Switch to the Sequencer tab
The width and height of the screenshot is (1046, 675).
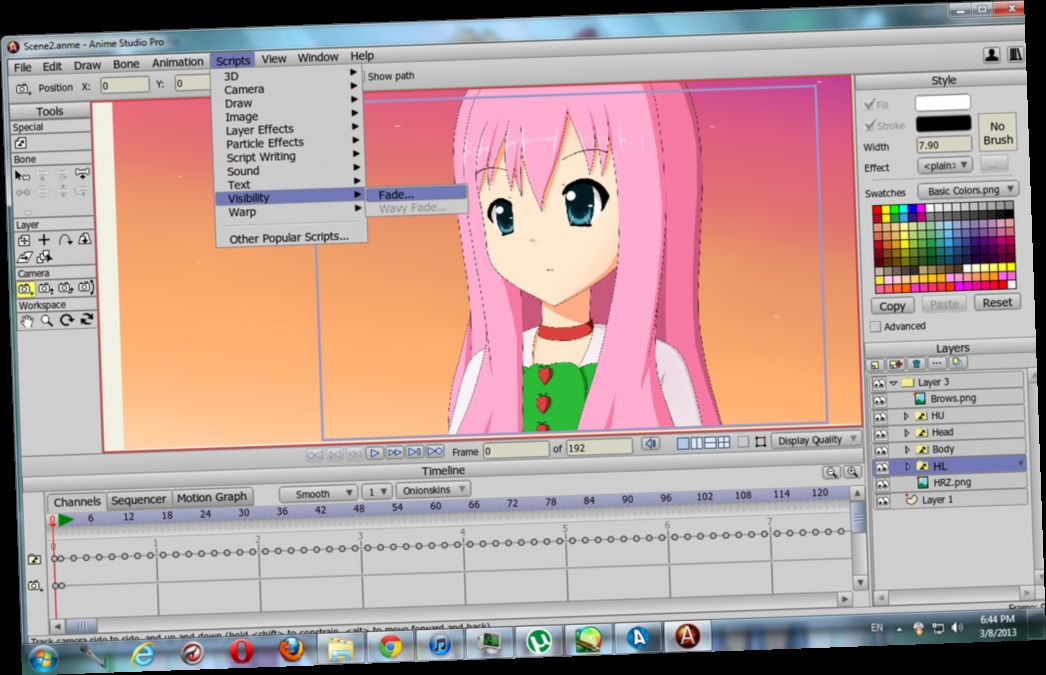tap(138, 500)
